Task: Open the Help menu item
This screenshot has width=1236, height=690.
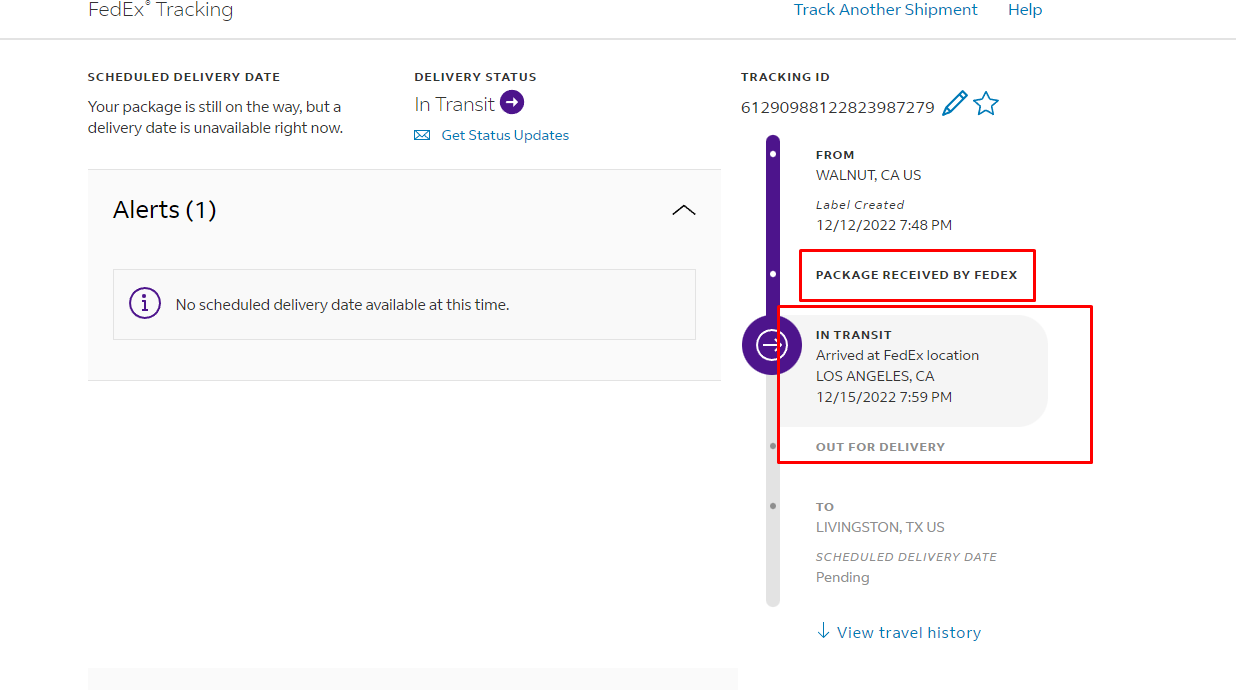Action: 1024,10
